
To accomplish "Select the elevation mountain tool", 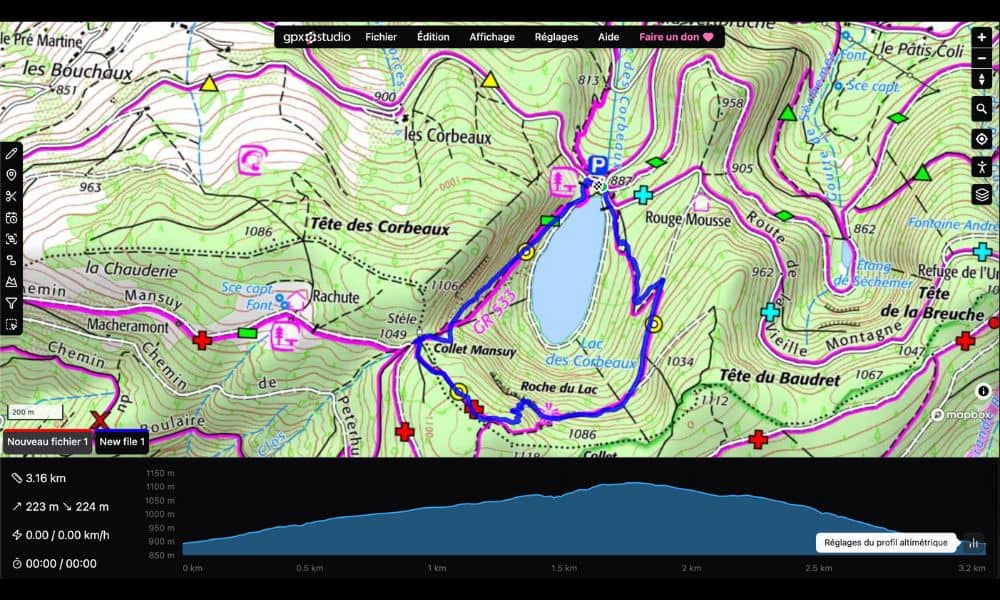I will 11,282.
